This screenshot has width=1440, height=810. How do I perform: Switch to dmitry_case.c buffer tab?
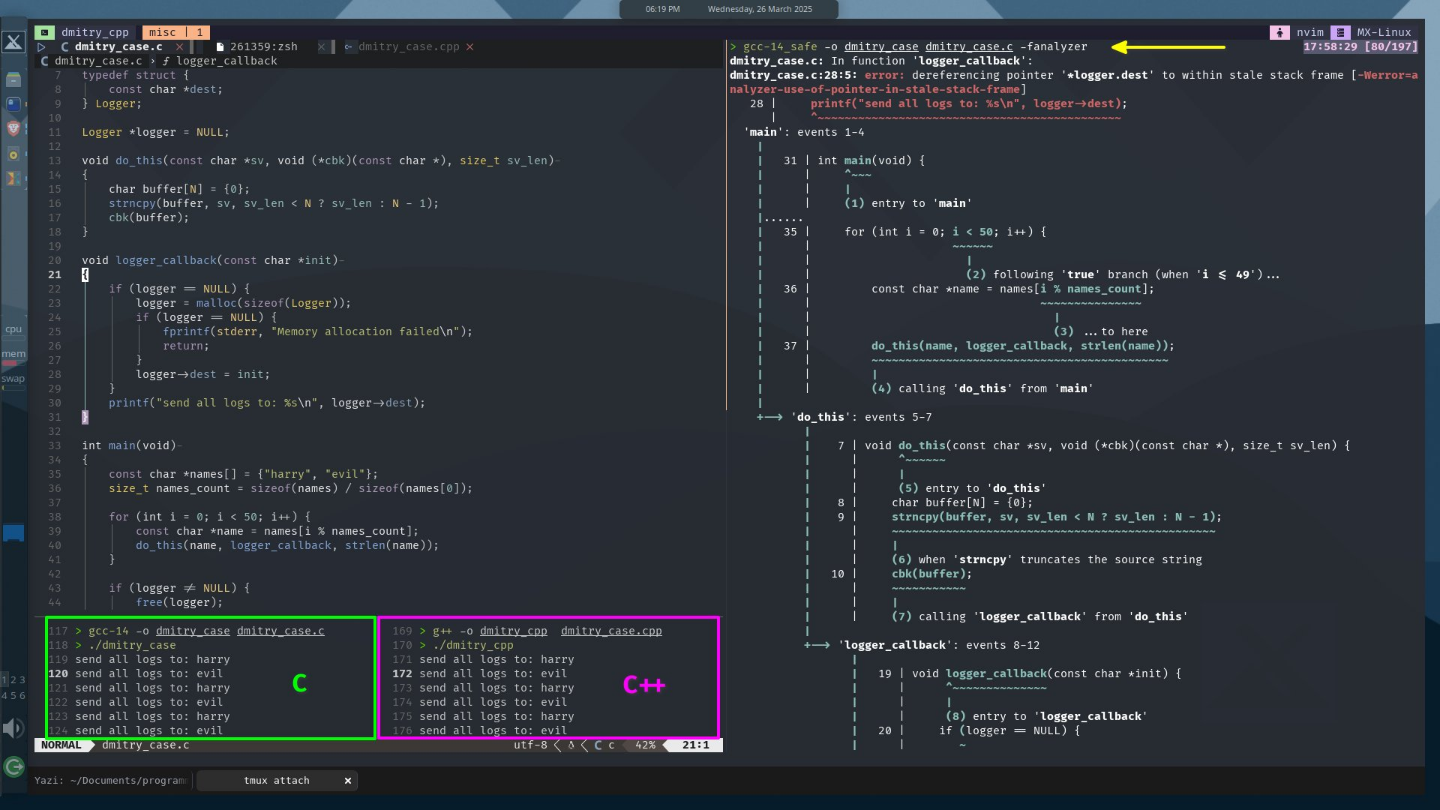pyautogui.click(x=118, y=46)
